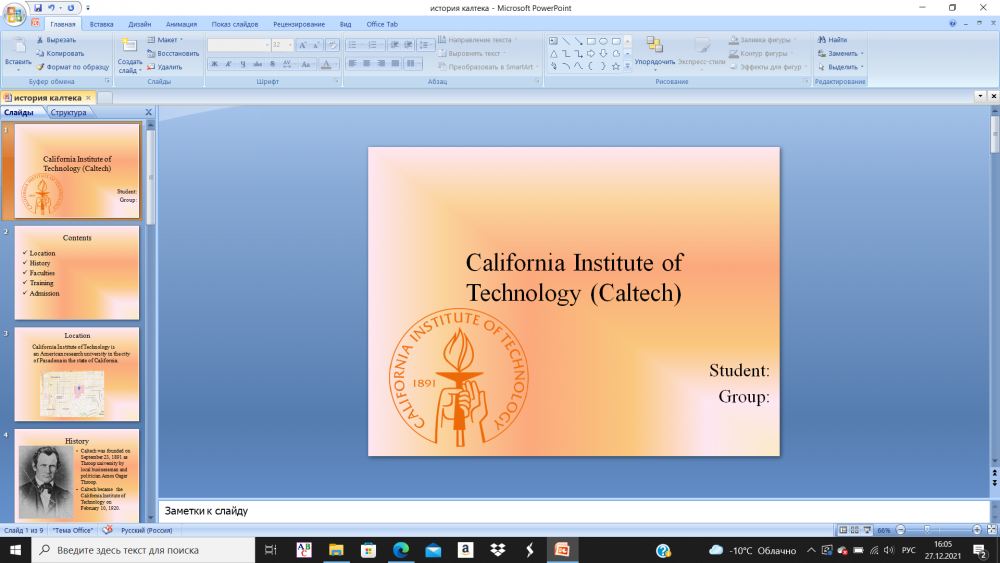Click Найти find button

tap(833, 40)
